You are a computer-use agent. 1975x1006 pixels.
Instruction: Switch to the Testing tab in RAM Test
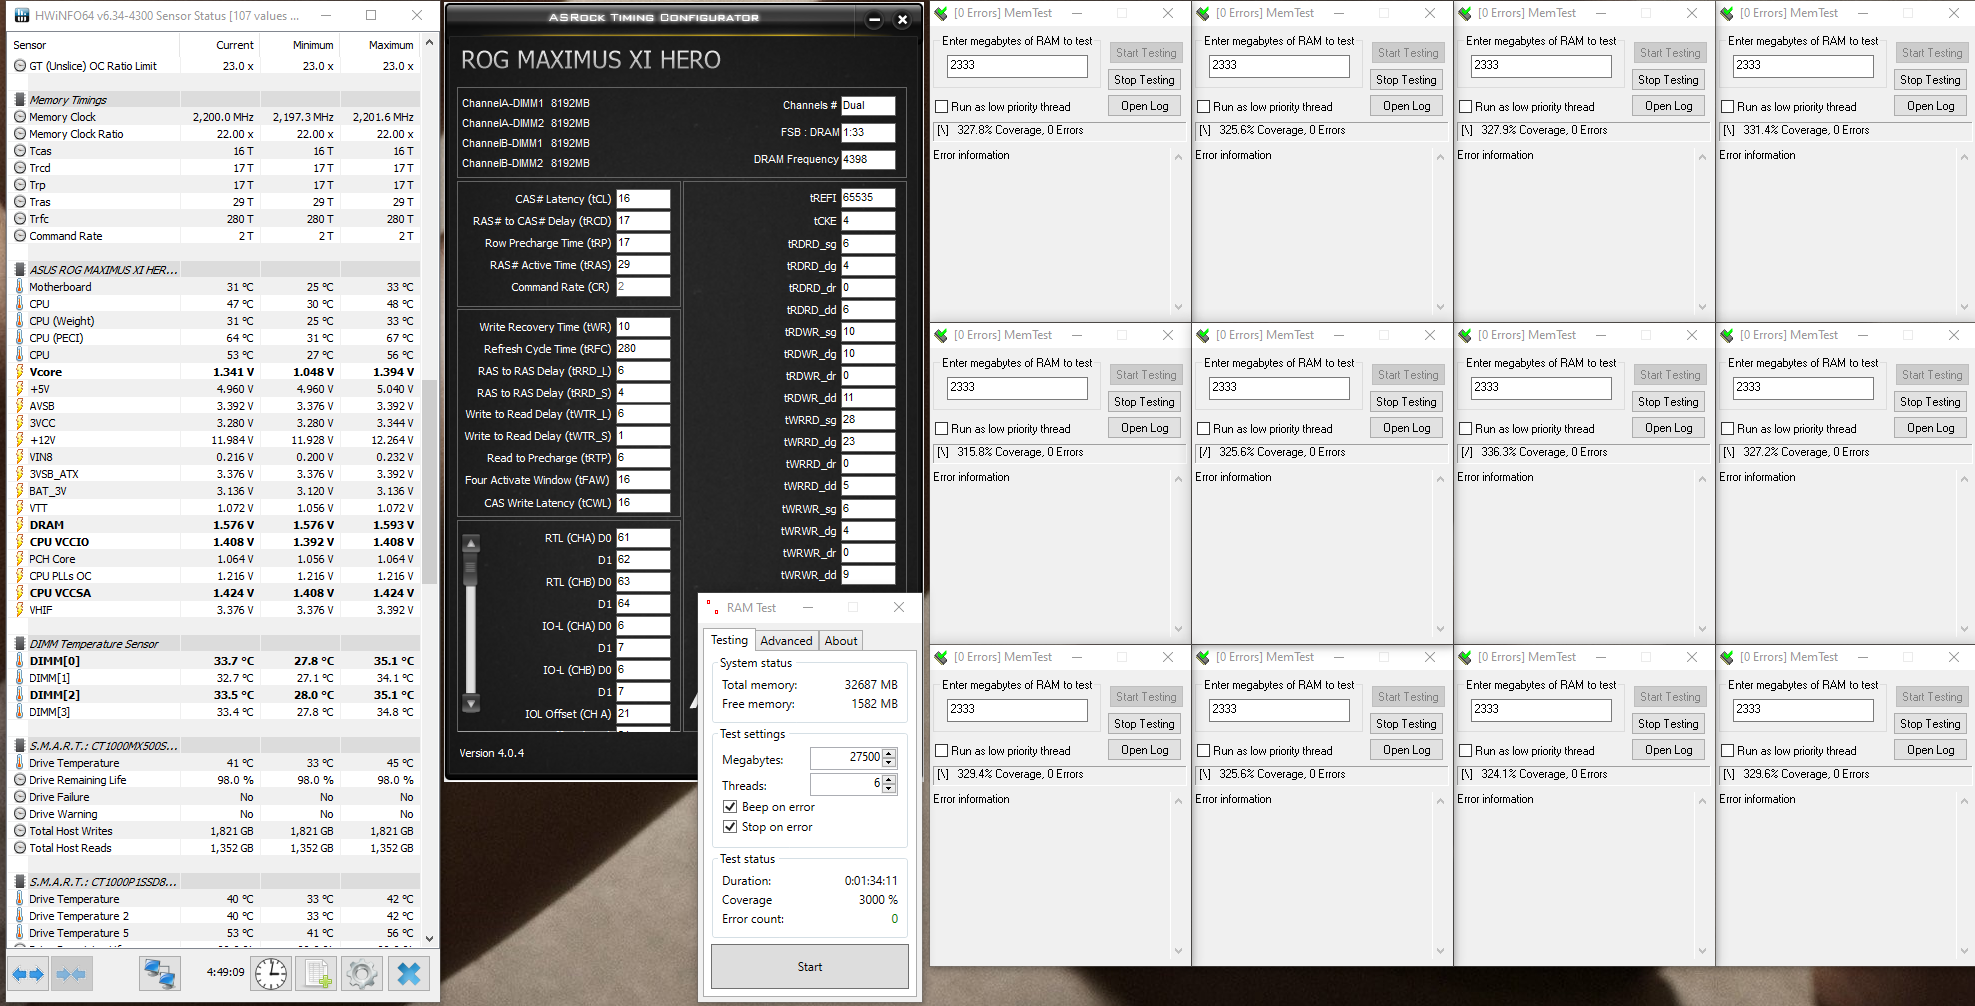tap(729, 640)
